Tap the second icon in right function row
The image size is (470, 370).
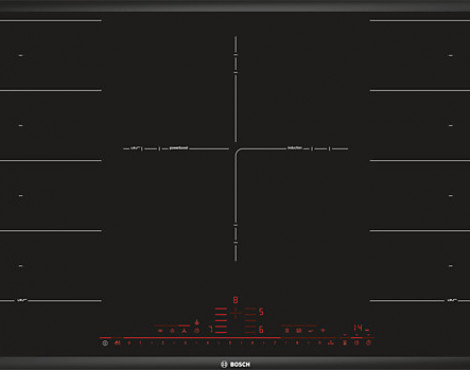[299, 330]
